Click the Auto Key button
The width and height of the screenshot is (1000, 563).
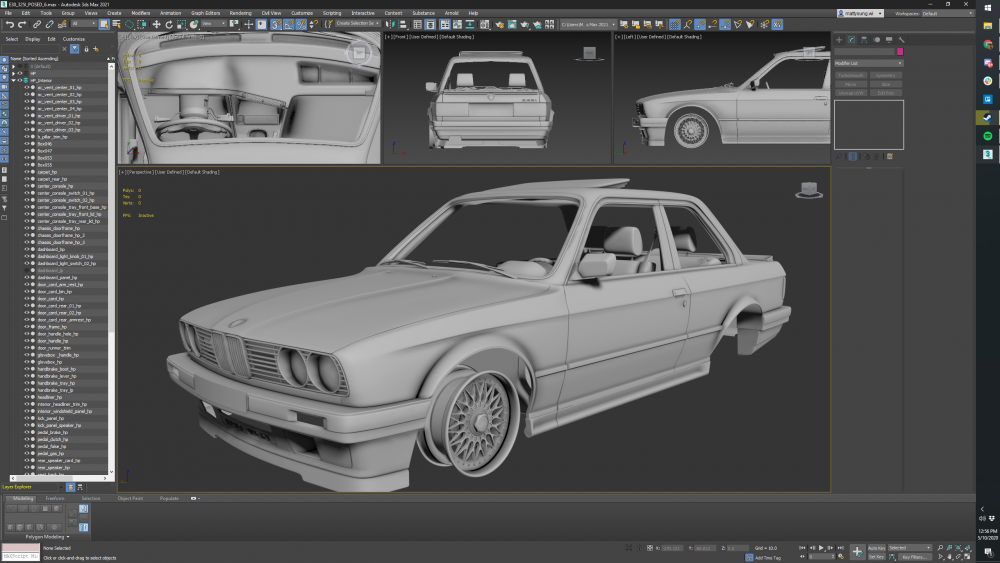click(876, 548)
